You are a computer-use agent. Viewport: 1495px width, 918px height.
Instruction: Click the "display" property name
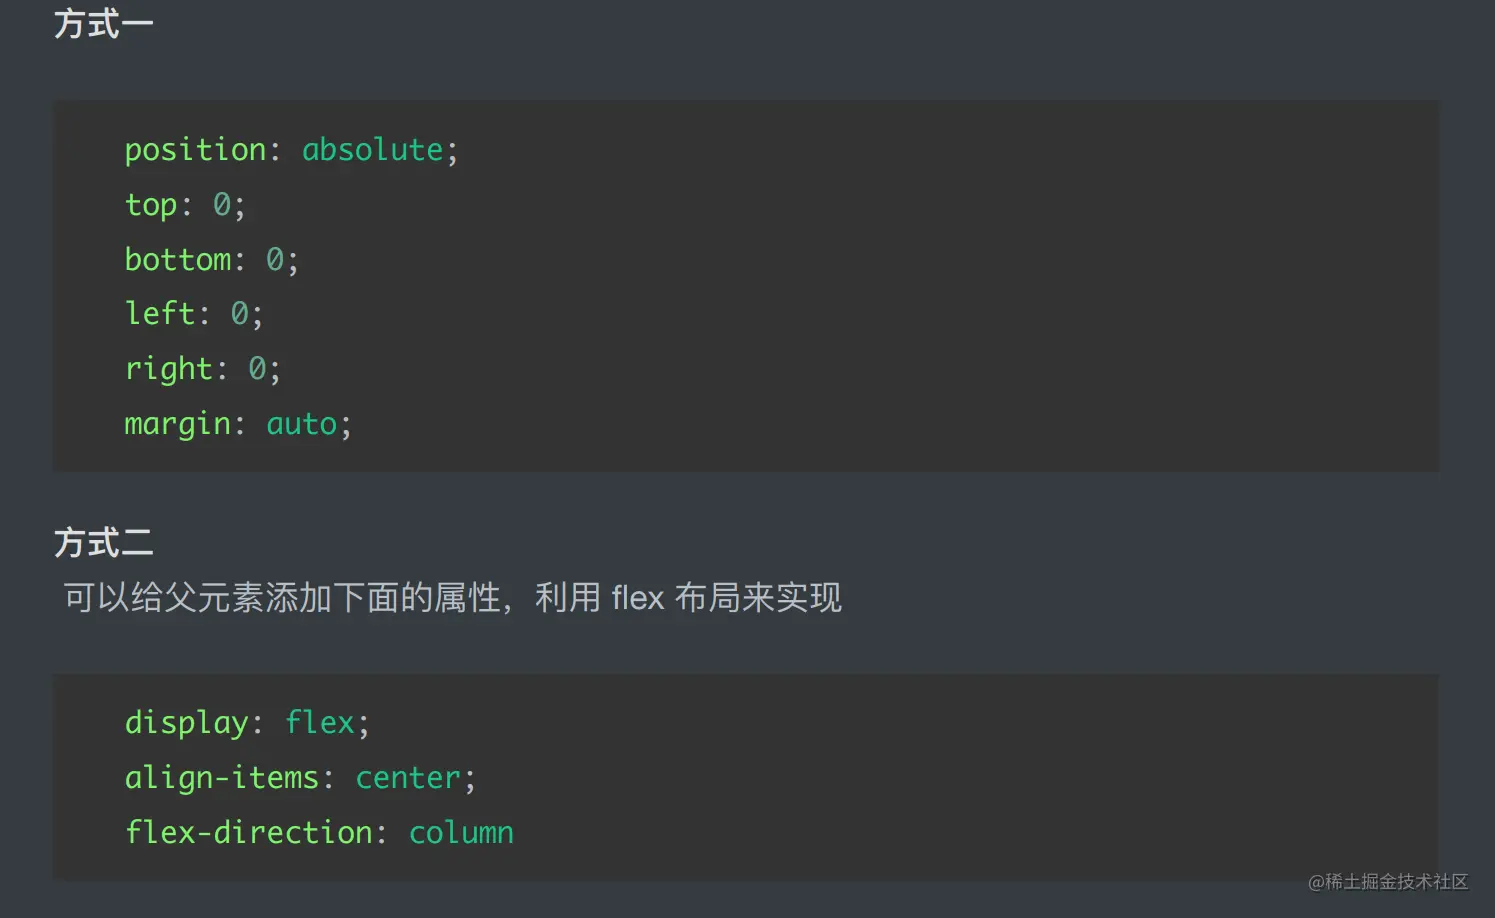click(x=186, y=723)
